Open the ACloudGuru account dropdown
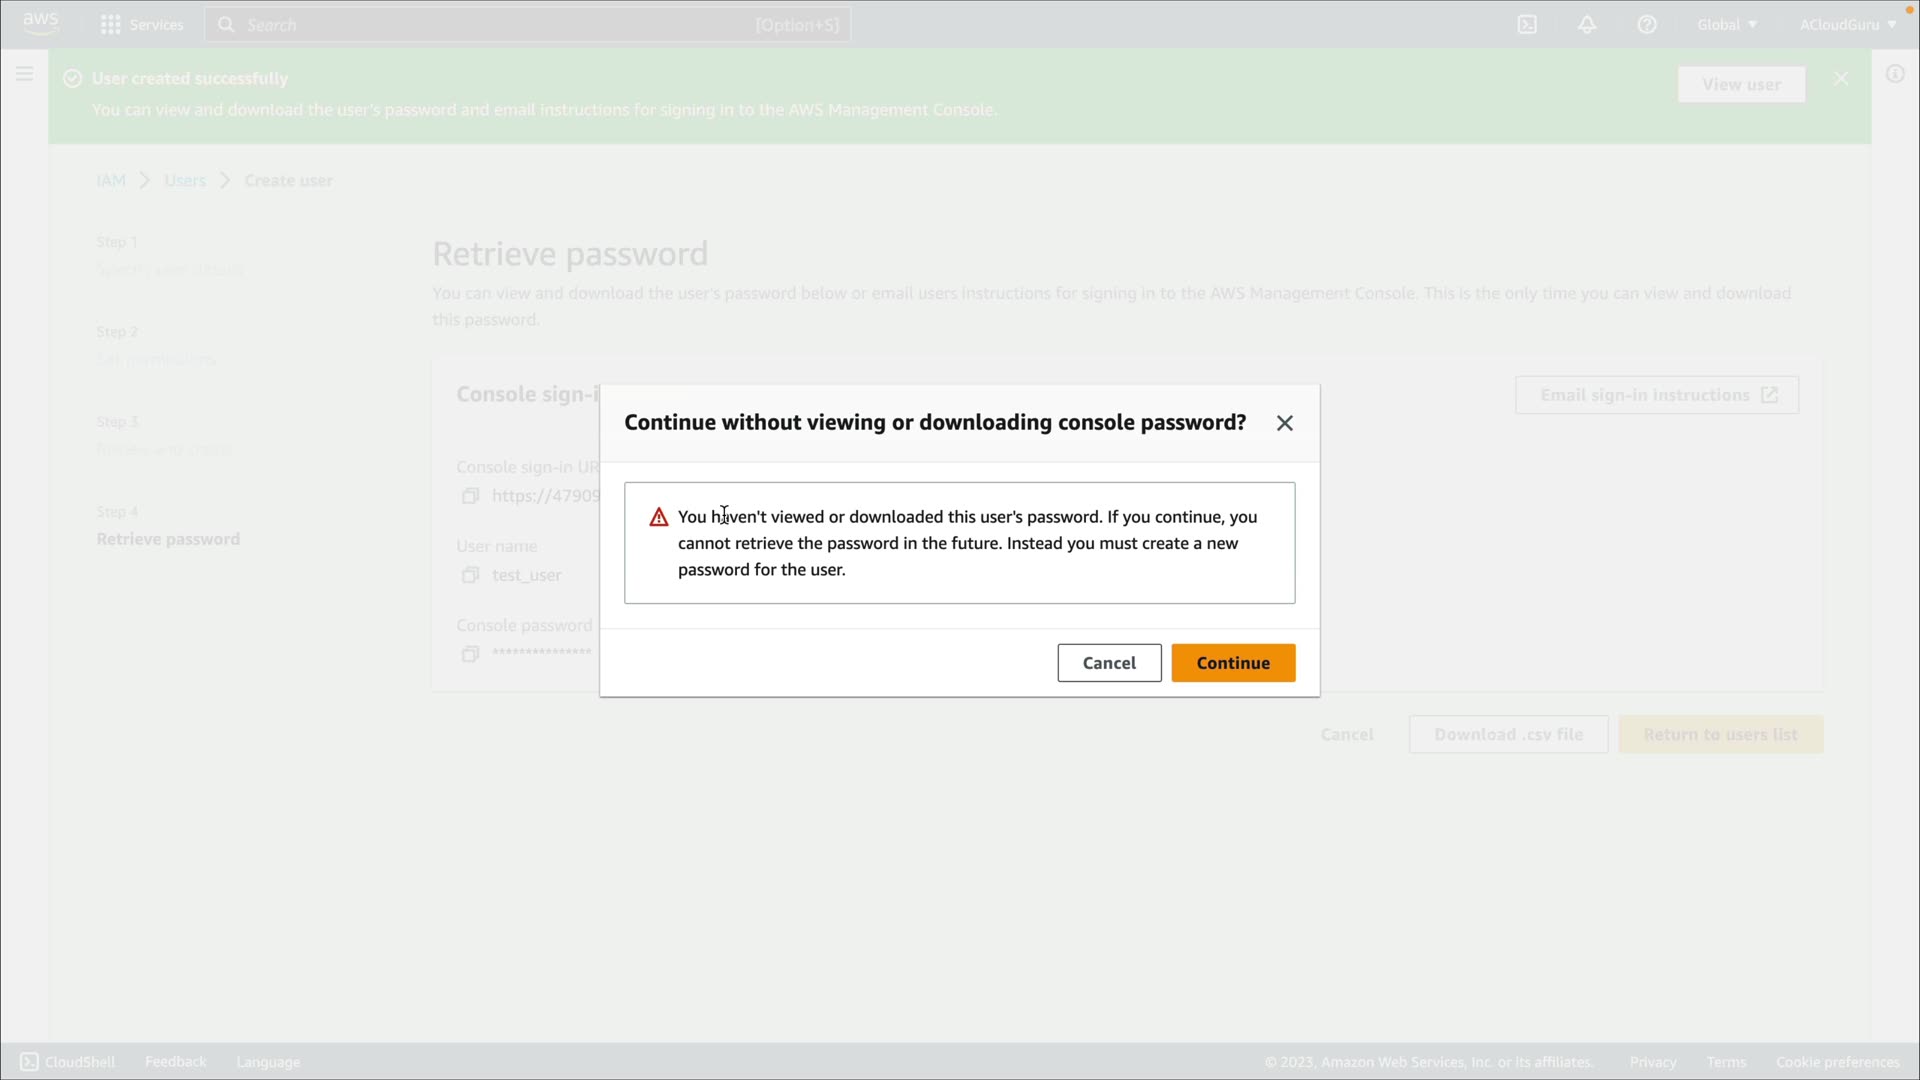This screenshot has width=1920, height=1080. [x=1847, y=24]
